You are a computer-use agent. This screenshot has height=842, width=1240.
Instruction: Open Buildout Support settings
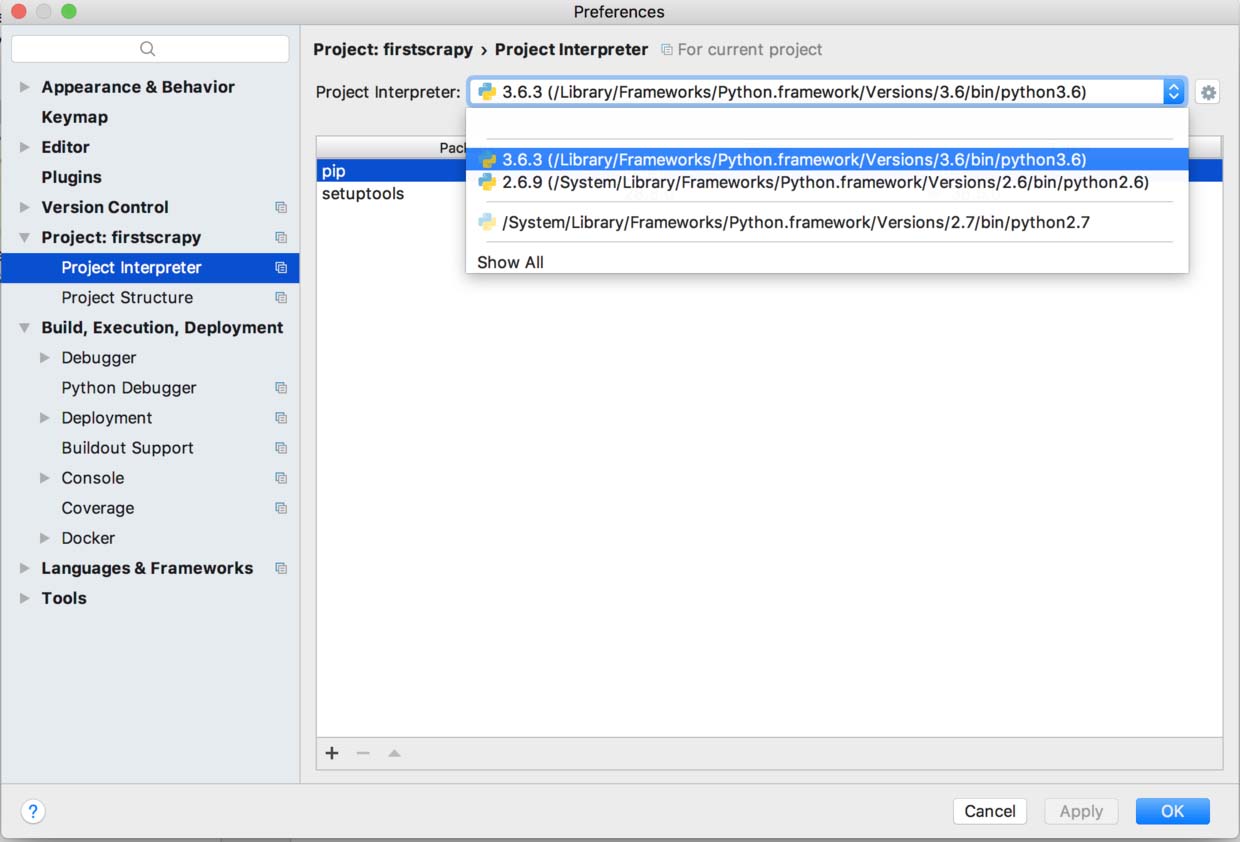point(127,448)
